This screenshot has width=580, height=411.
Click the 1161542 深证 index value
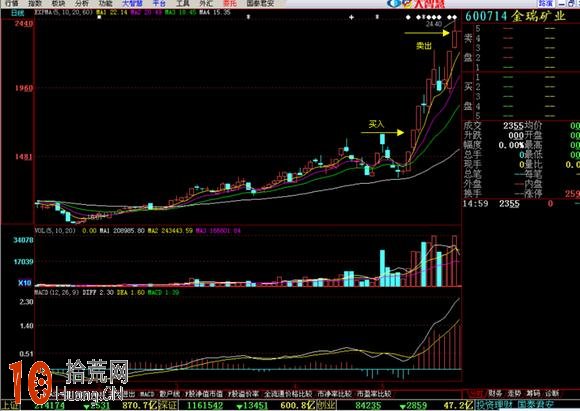pos(206,406)
